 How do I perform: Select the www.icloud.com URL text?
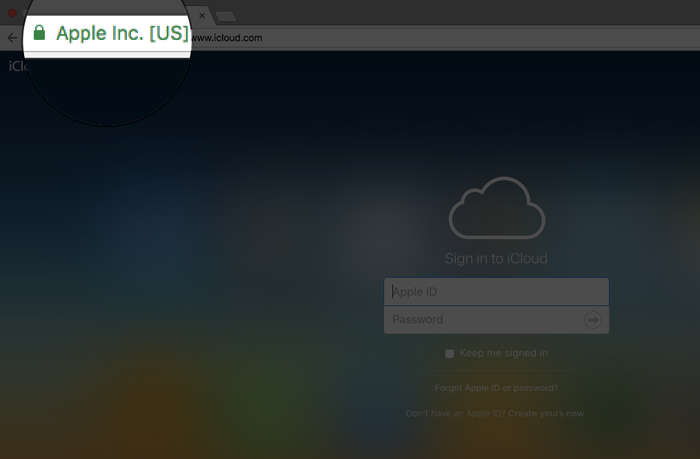pyautogui.click(x=227, y=38)
